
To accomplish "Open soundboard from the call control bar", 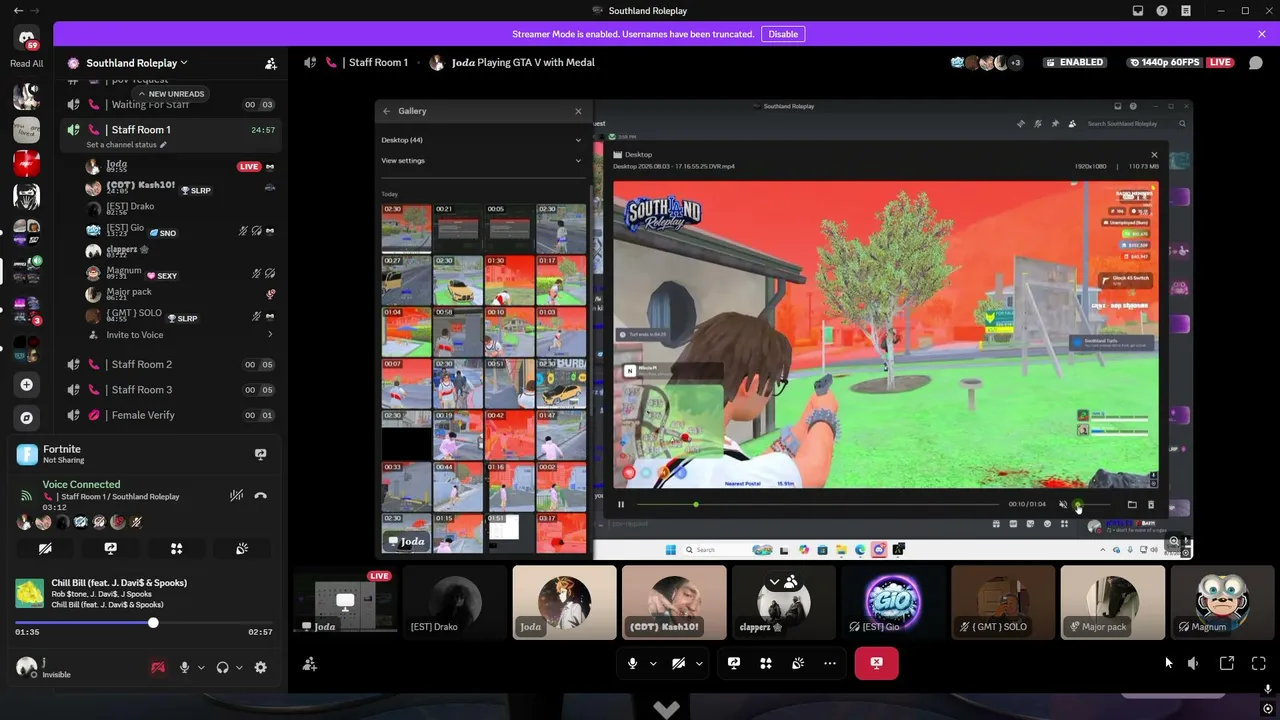I will pyautogui.click(x=798, y=663).
